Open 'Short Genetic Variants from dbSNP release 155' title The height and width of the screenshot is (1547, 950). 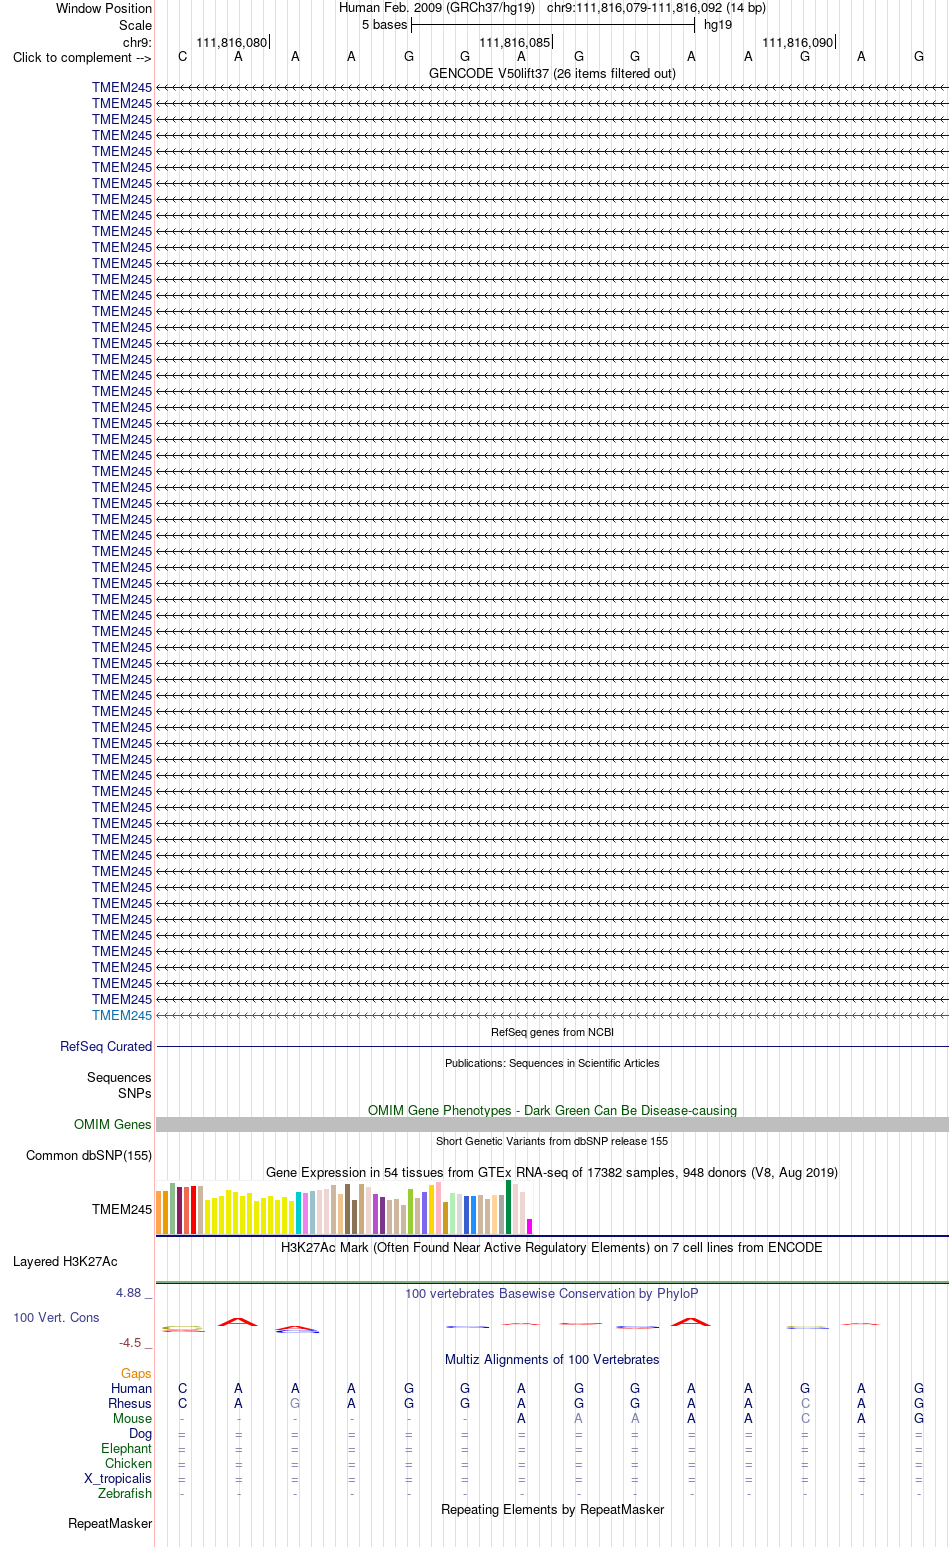click(x=552, y=1141)
